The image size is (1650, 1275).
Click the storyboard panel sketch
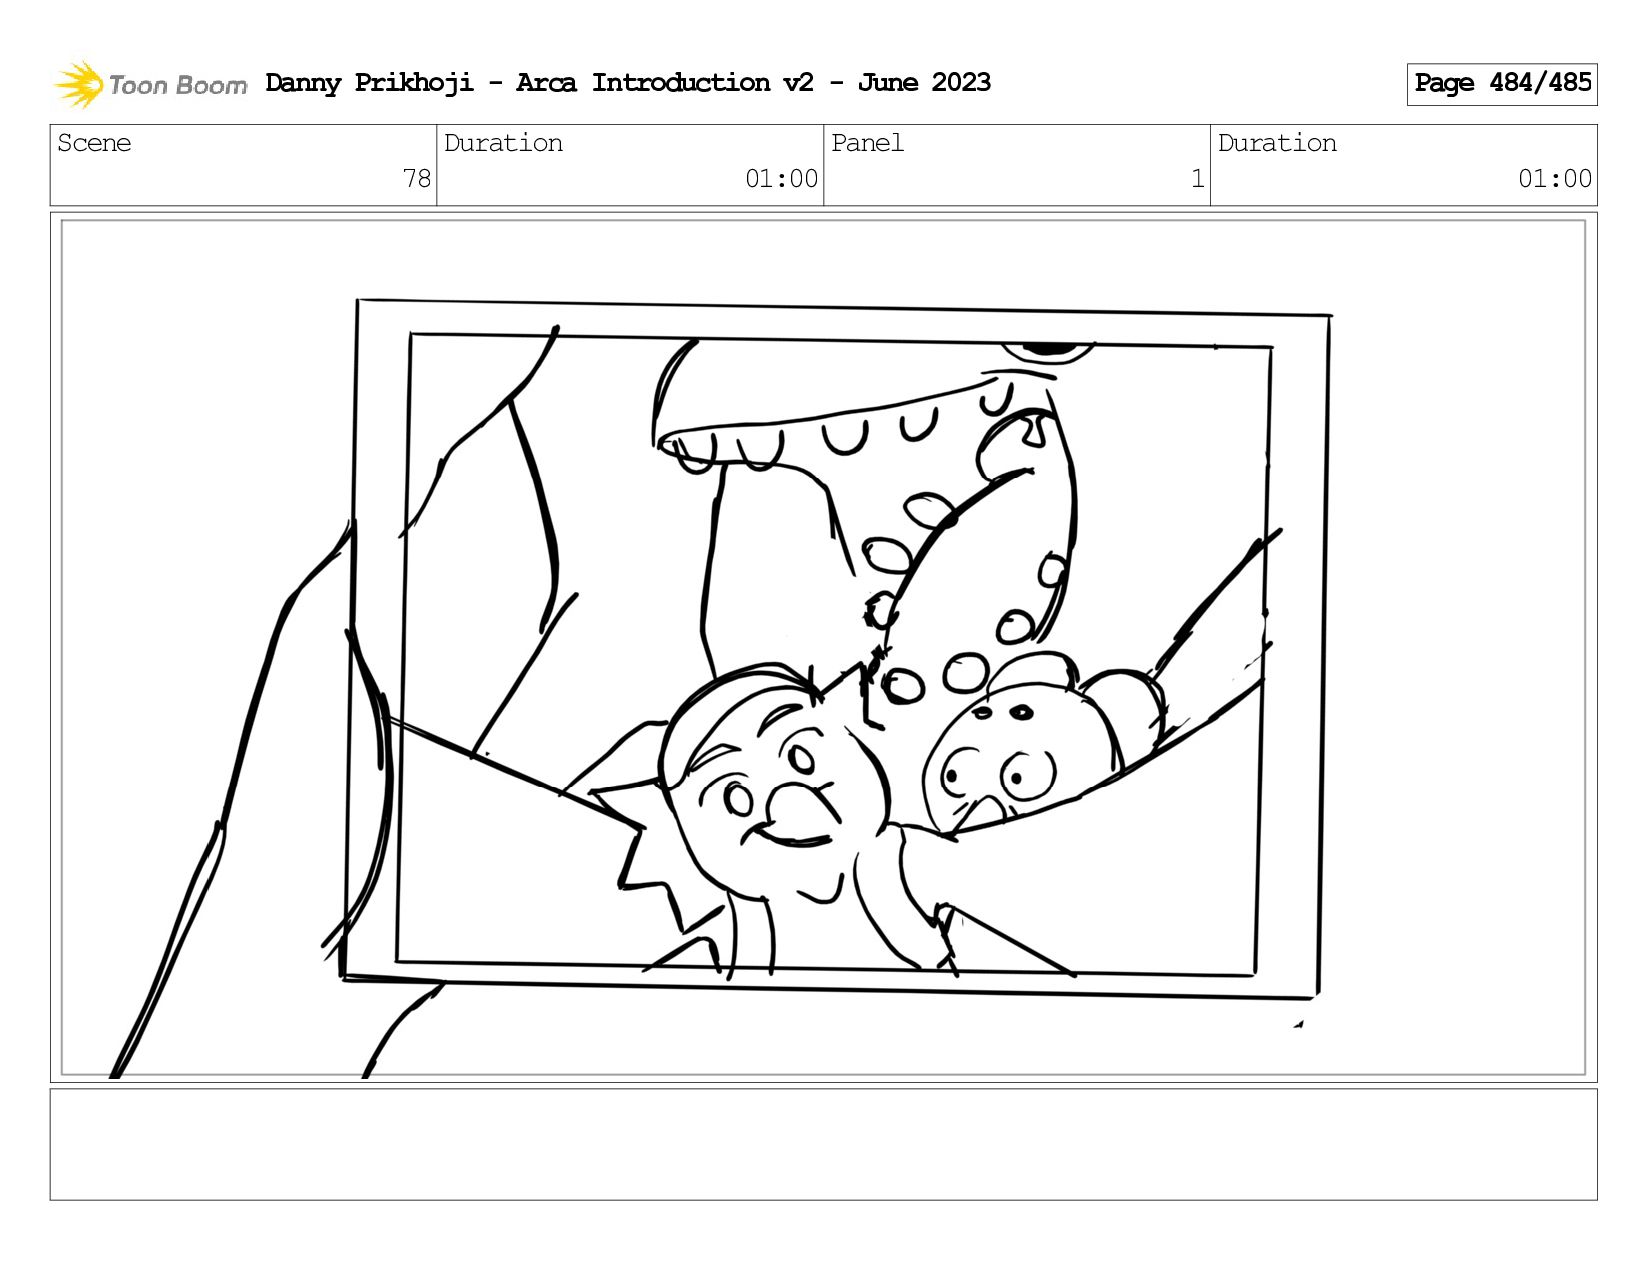[x=823, y=648]
